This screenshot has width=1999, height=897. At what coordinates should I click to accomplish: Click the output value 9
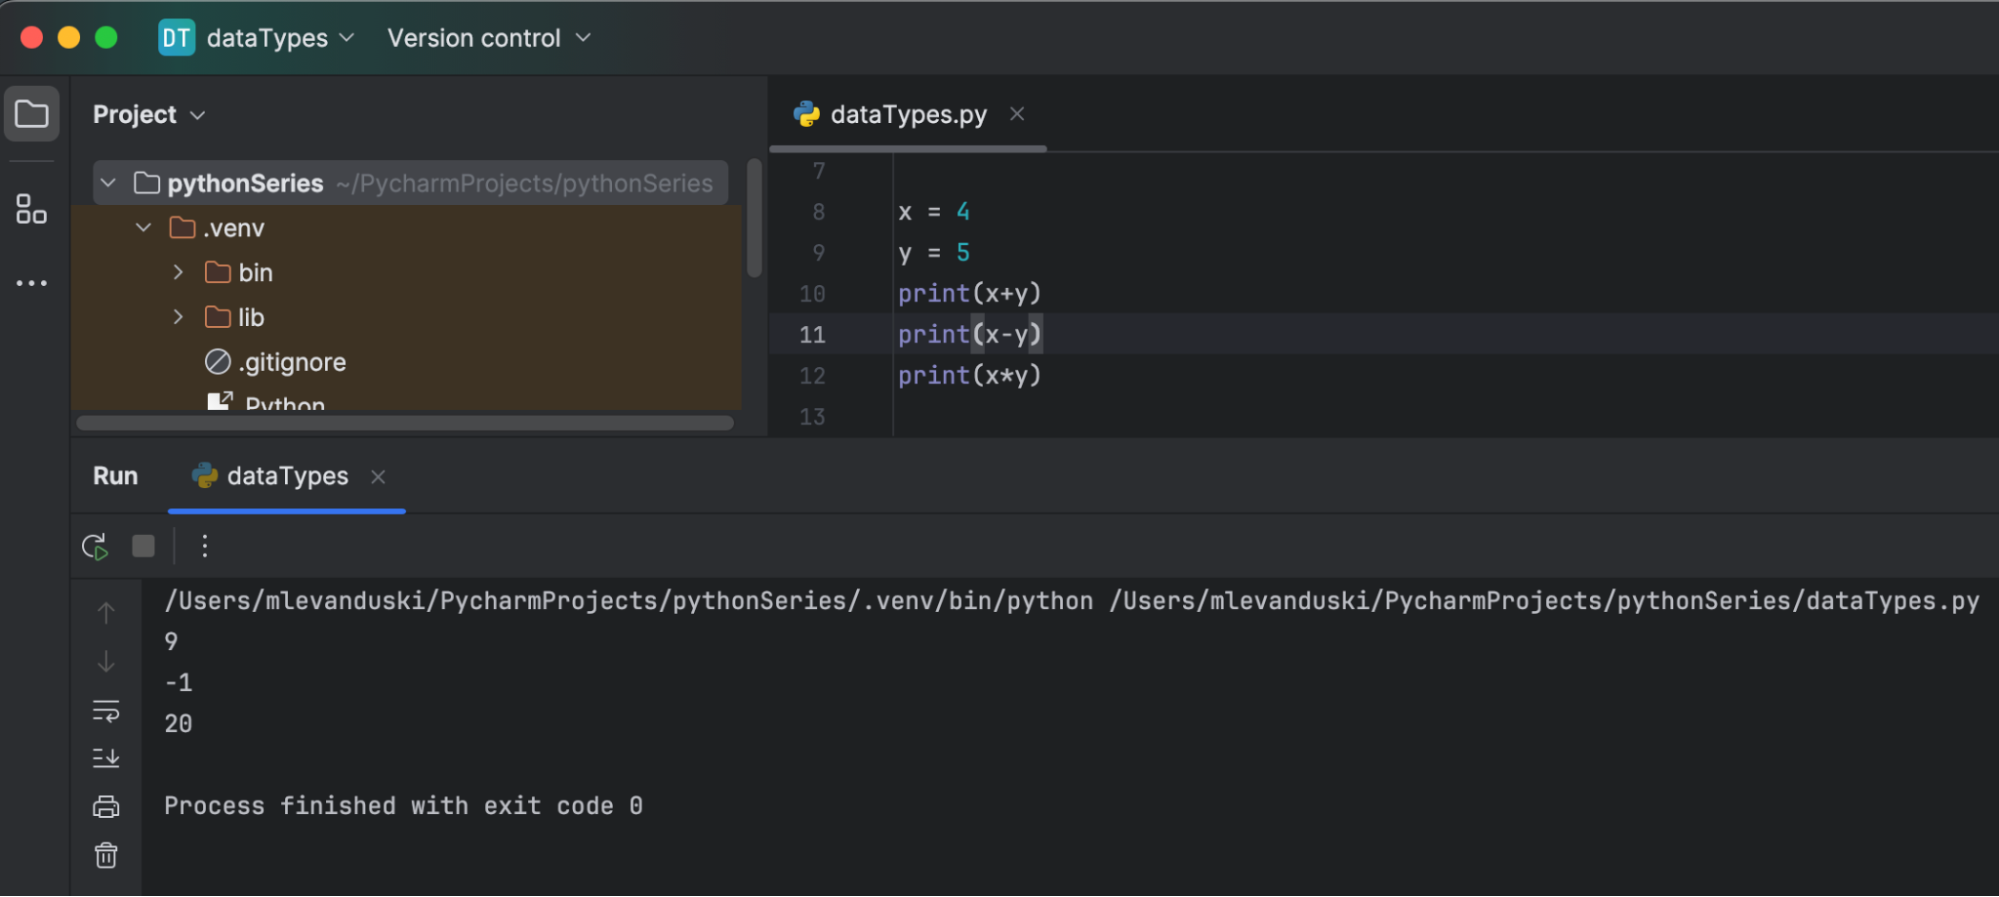pos(171,641)
